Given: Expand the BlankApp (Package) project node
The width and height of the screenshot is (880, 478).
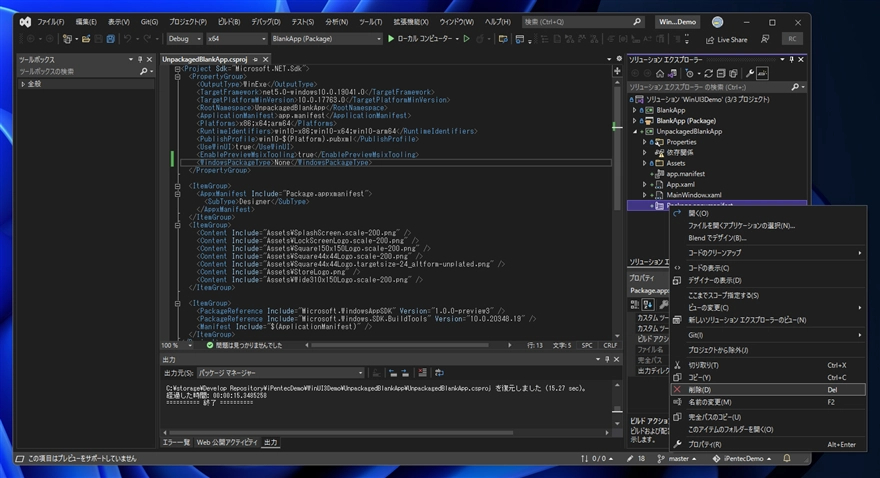Looking at the screenshot, I should point(635,121).
